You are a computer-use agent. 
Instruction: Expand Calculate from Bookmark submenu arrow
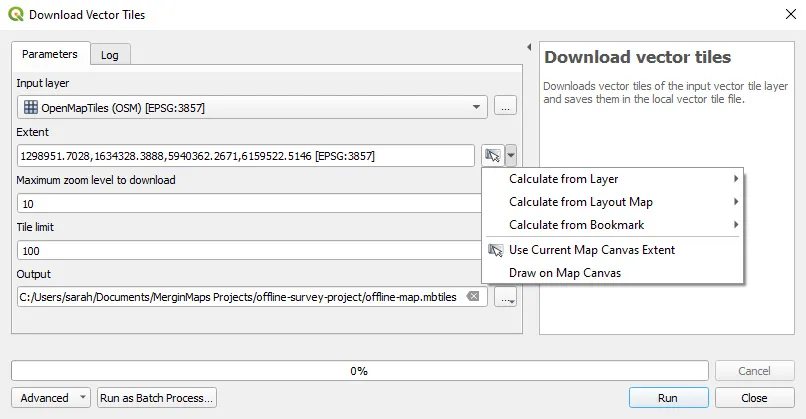click(736, 225)
